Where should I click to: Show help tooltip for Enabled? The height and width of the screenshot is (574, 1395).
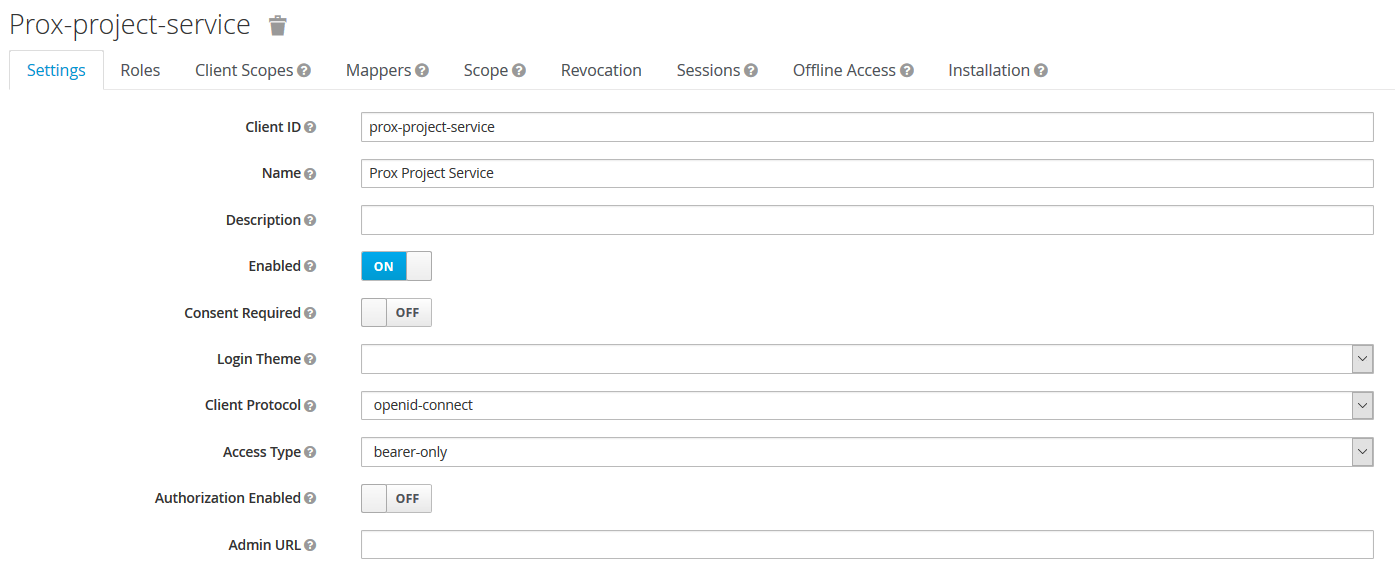click(x=310, y=267)
